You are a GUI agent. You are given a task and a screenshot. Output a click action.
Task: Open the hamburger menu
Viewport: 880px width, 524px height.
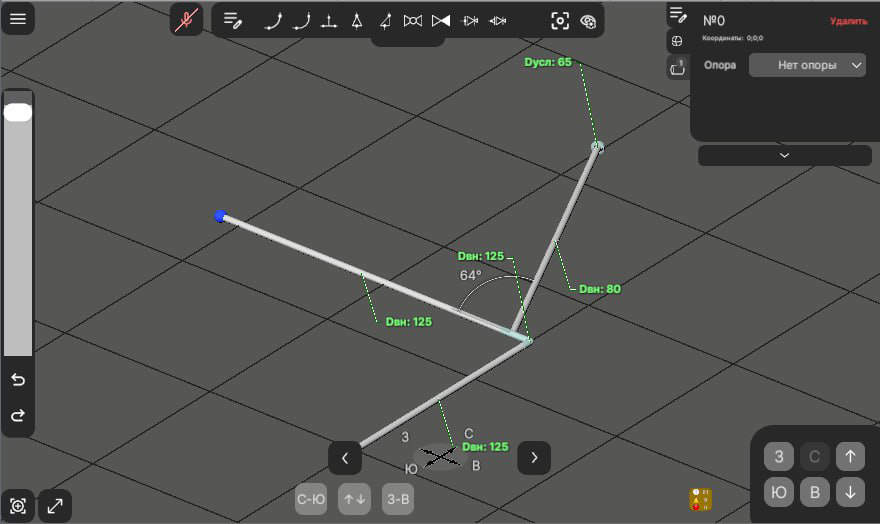[18, 19]
